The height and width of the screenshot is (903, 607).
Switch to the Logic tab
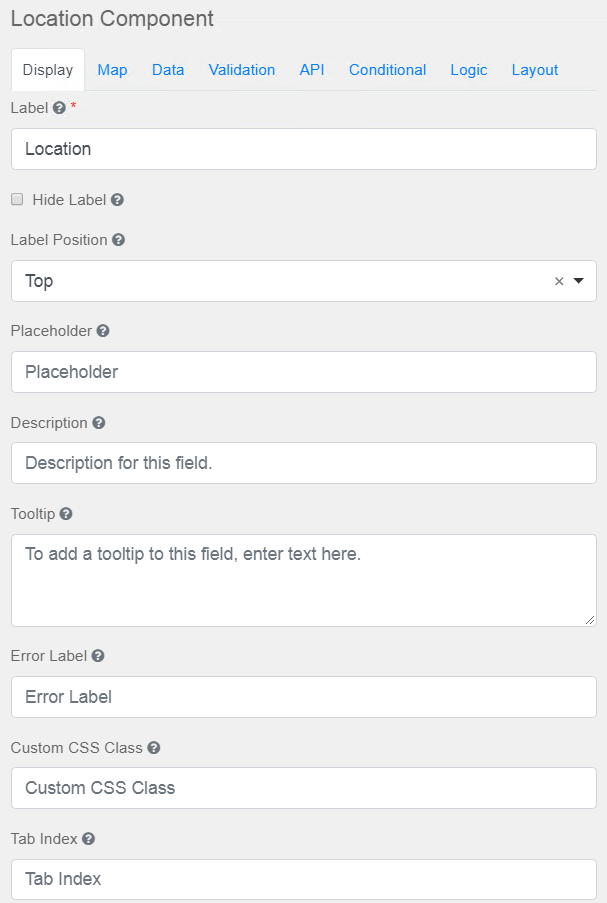click(x=468, y=70)
